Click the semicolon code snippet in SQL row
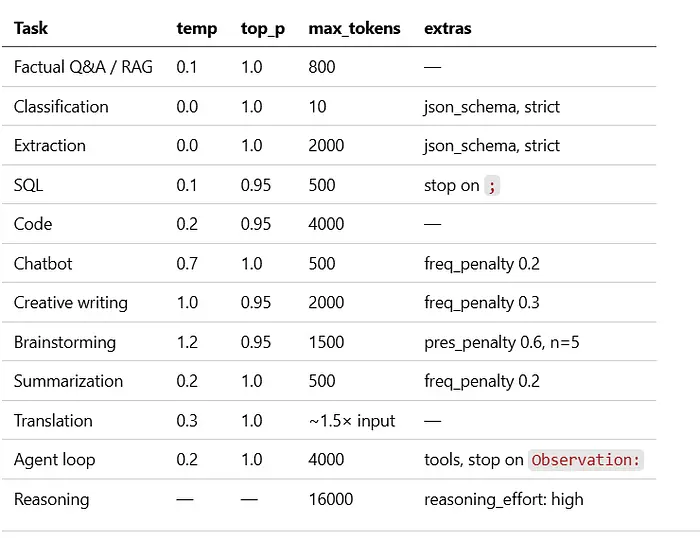Viewport: 700px width, 538px height. pyautogui.click(x=491, y=185)
